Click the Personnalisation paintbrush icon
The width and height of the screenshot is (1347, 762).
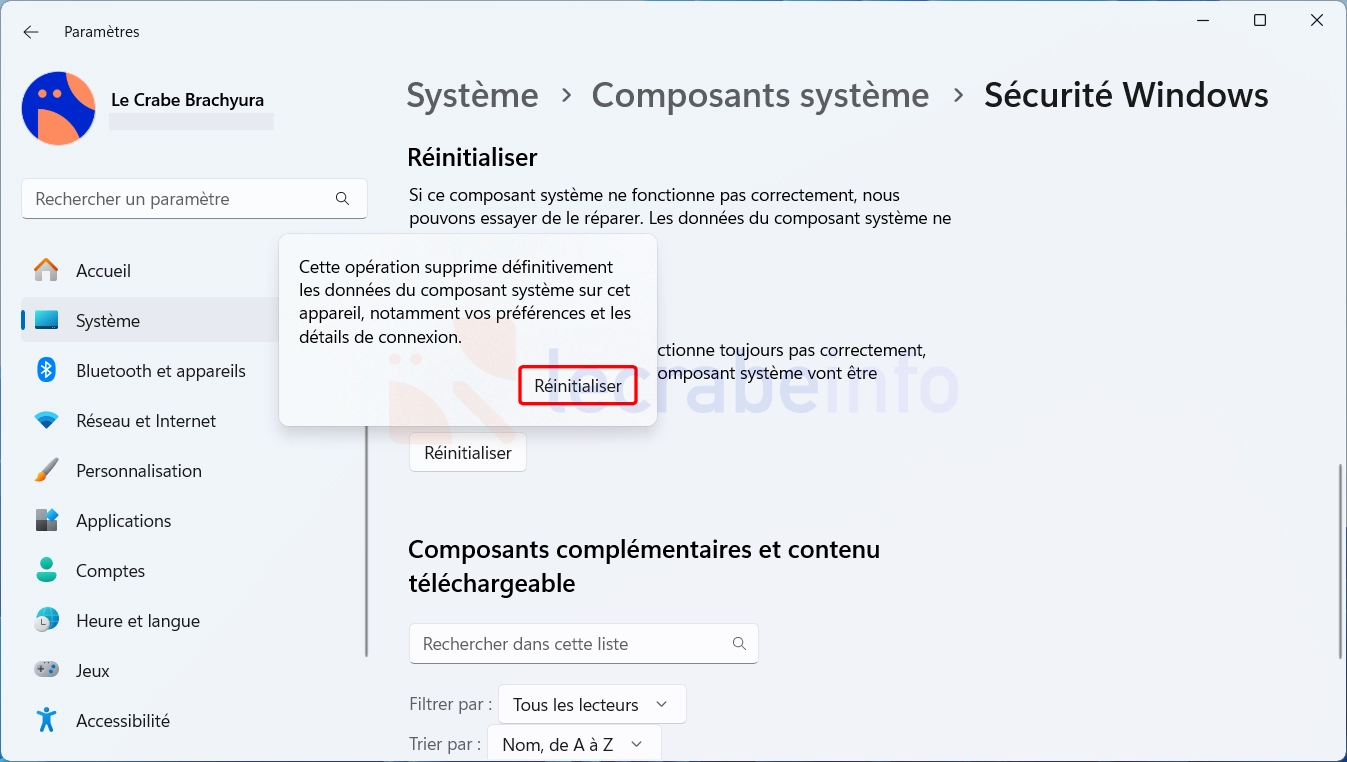pos(46,470)
